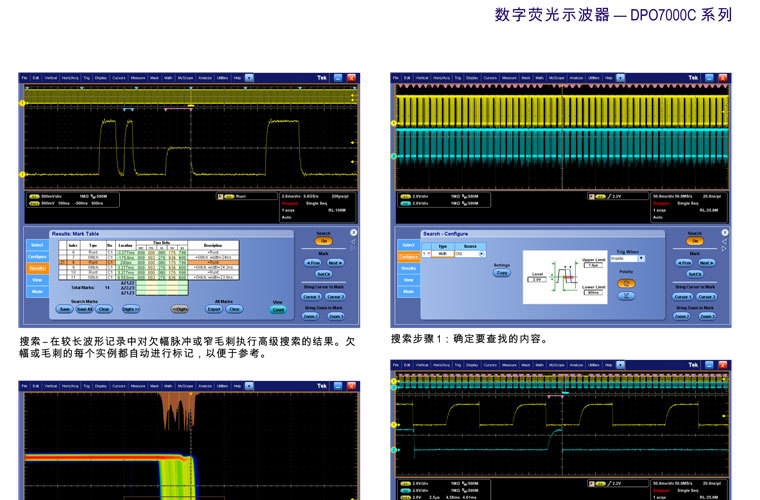Click Cursor 1 button in Mark Table window
The width and height of the screenshot is (760, 500).
311,297
